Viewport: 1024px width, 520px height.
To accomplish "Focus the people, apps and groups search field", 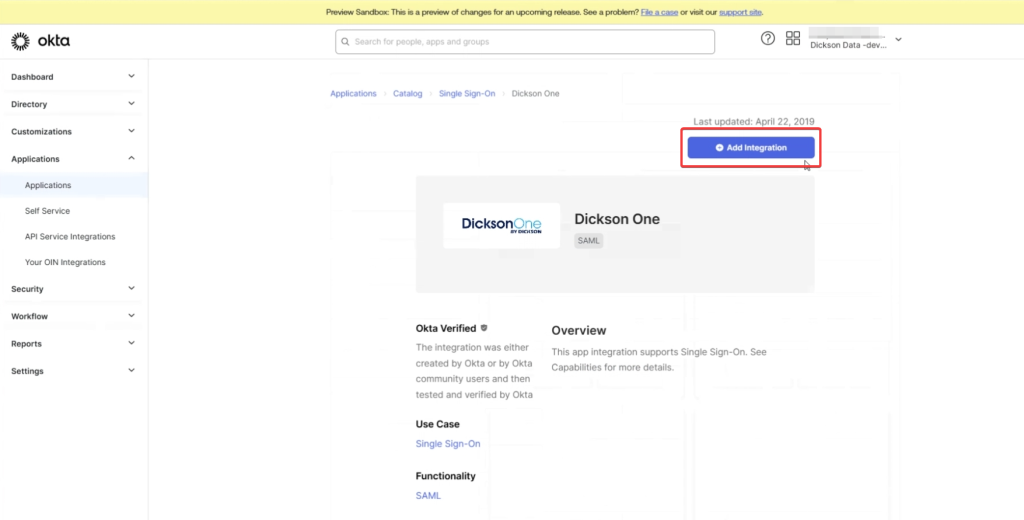I will (525, 42).
